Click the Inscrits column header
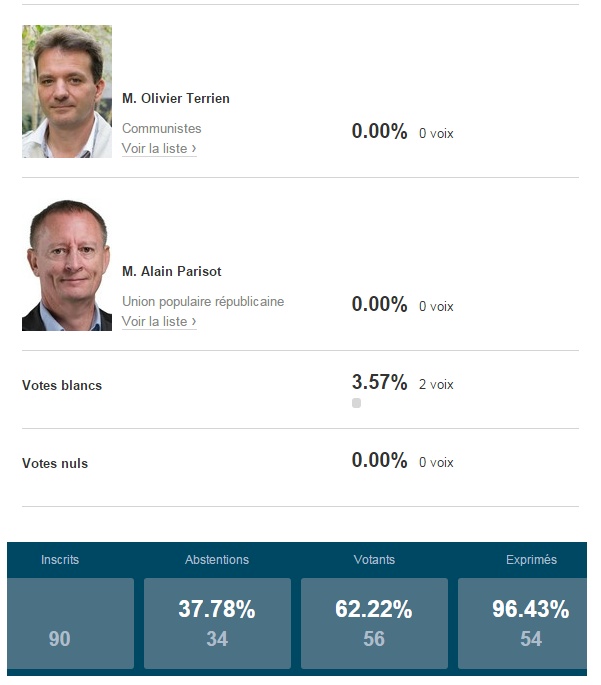This screenshot has width=601, height=685. [60, 560]
